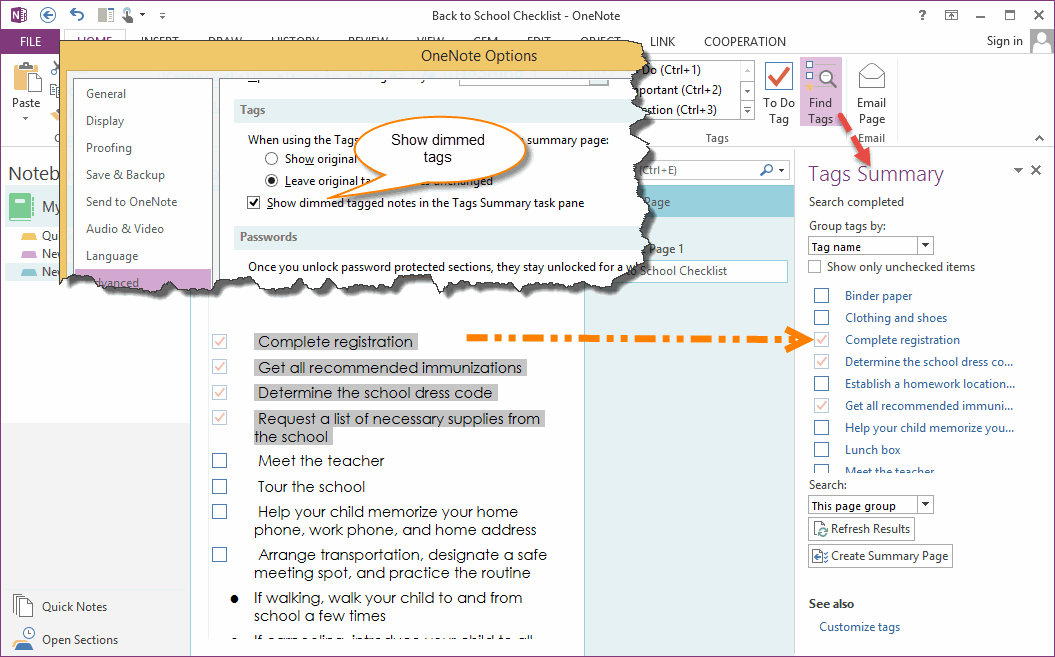The height and width of the screenshot is (657, 1055).
Task: Select Send to OneNote options category
Action: (131, 201)
